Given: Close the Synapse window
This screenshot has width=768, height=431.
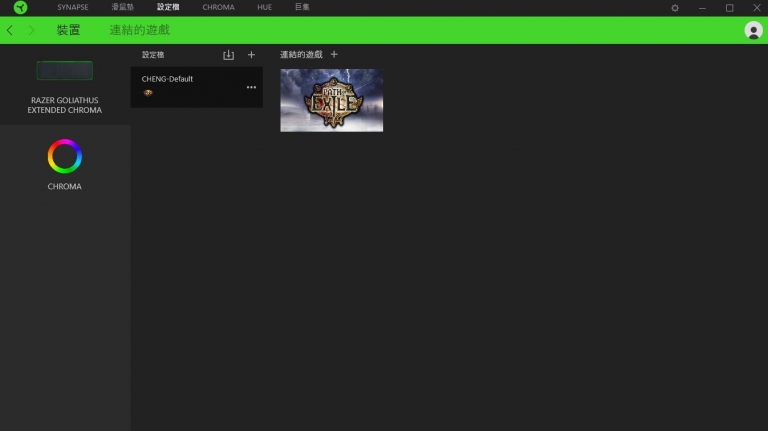Looking at the screenshot, I should pyautogui.click(x=757, y=8).
